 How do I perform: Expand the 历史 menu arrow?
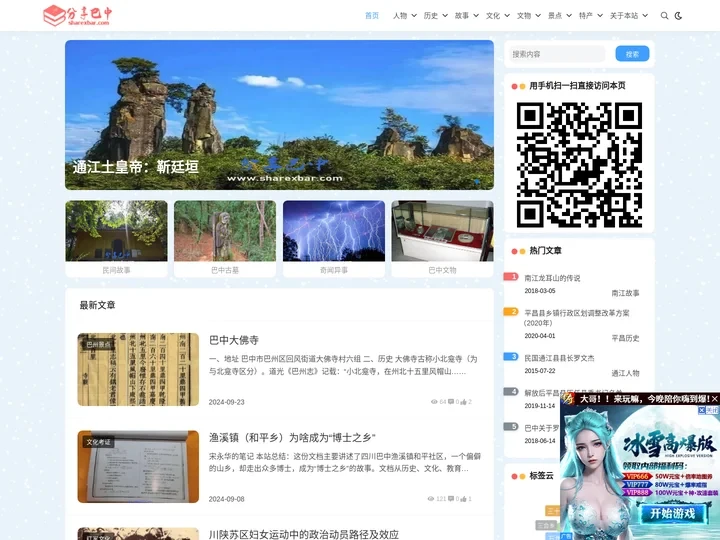(445, 16)
